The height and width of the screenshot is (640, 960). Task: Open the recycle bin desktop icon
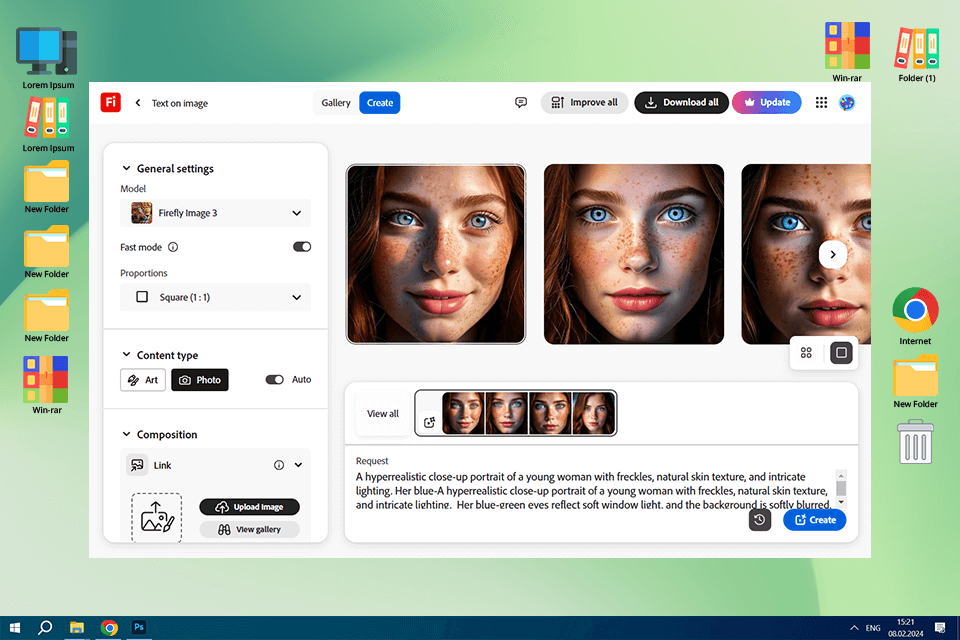tap(915, 441)
